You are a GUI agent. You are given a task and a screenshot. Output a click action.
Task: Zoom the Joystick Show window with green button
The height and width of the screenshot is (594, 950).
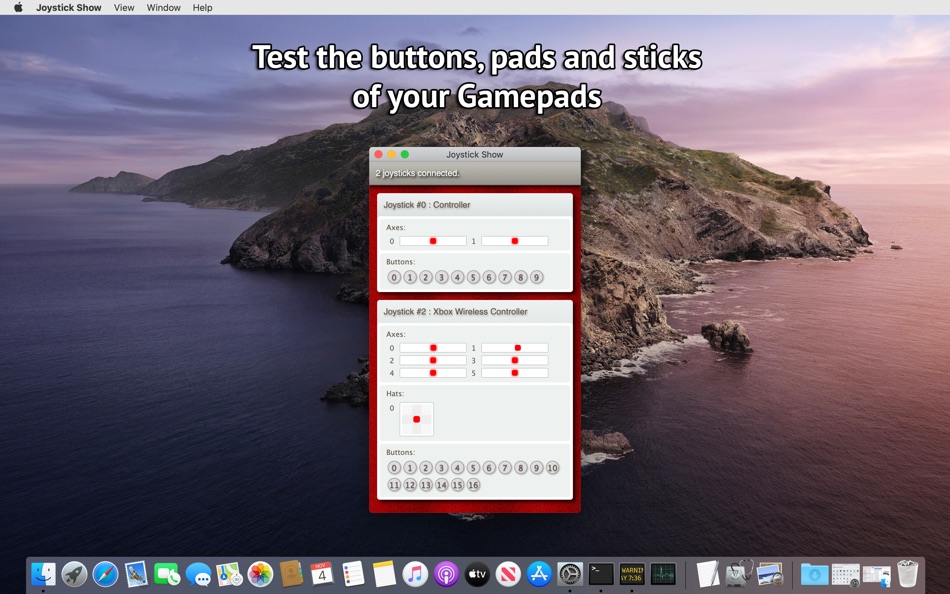[405, 155]
